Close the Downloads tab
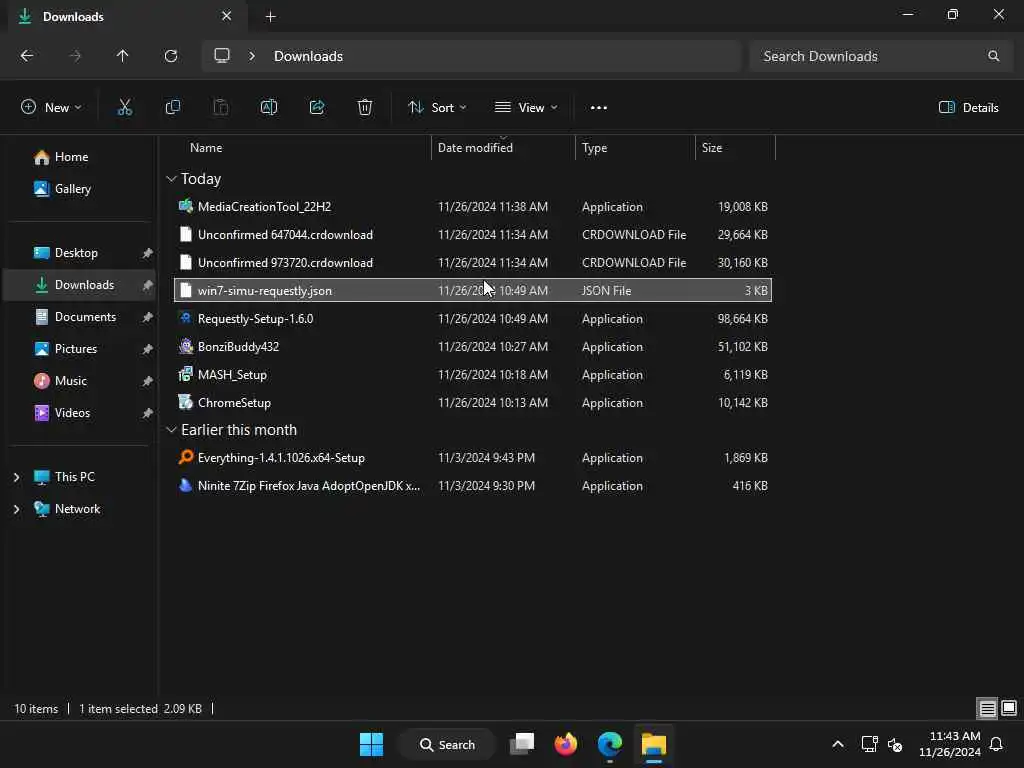1024x768 pixels. [227, 16]
